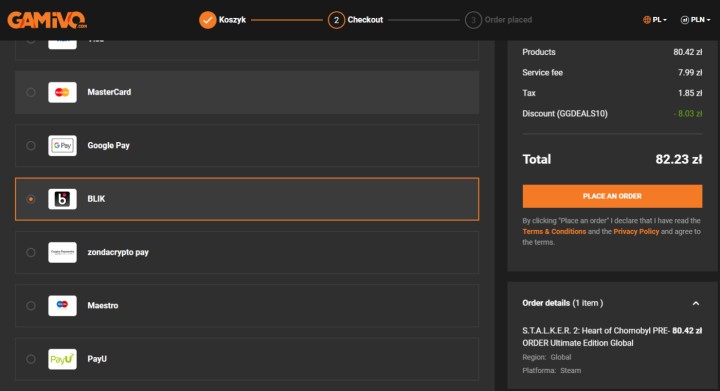Click the BLIK logo icon
The width and height of the screenshot is (720, 391).
pos(62,199)
